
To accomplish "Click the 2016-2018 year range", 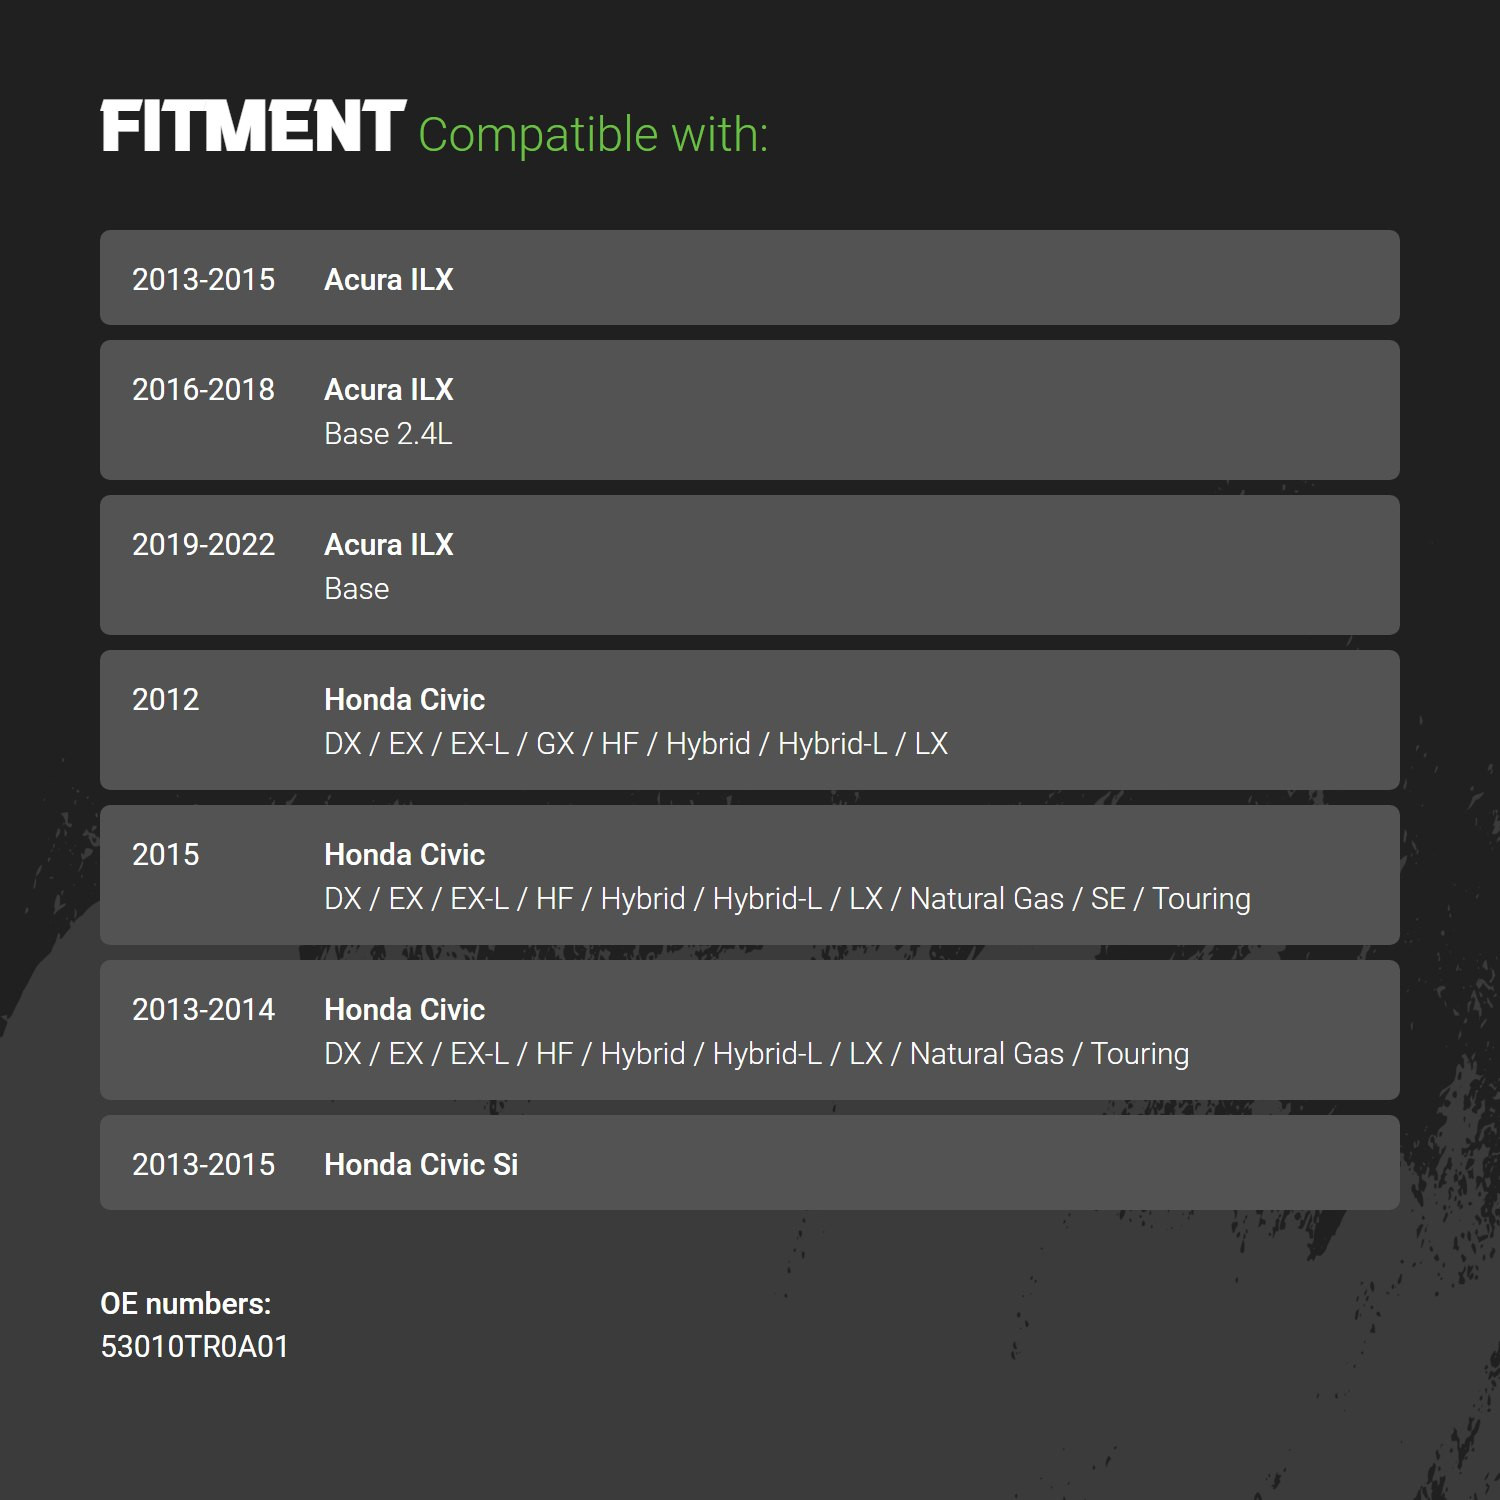I will pyautogui.click(x=203, y=389).
